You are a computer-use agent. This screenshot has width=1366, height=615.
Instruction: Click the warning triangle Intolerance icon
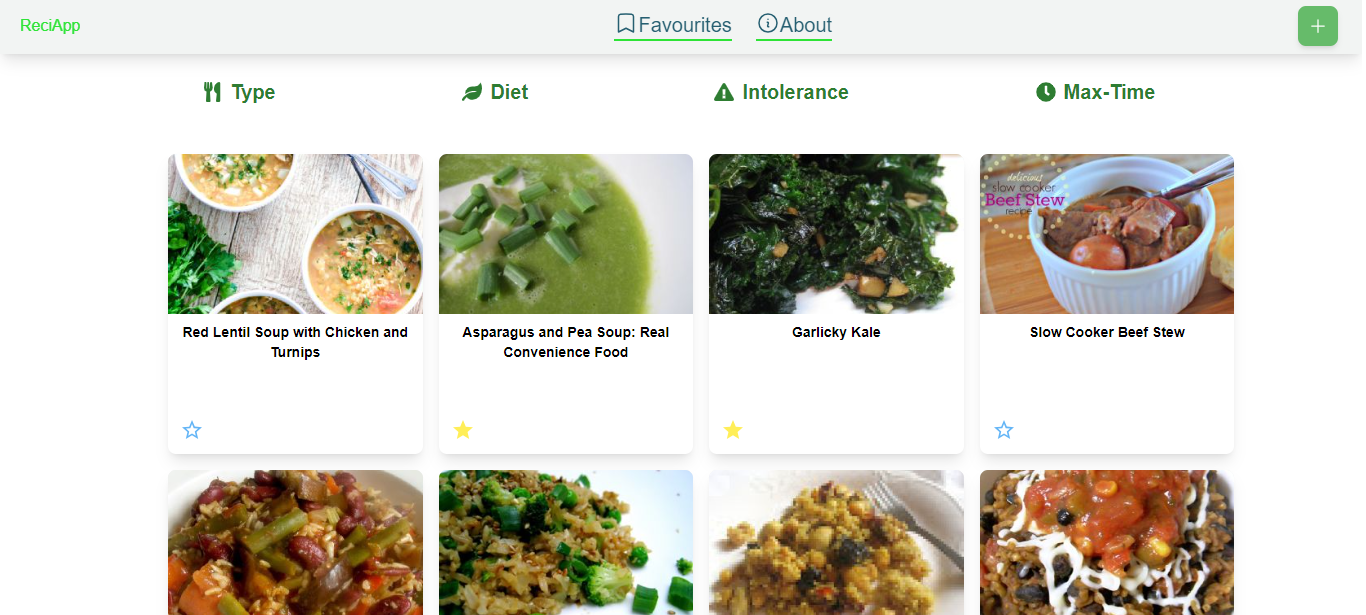tap(724, 93)
